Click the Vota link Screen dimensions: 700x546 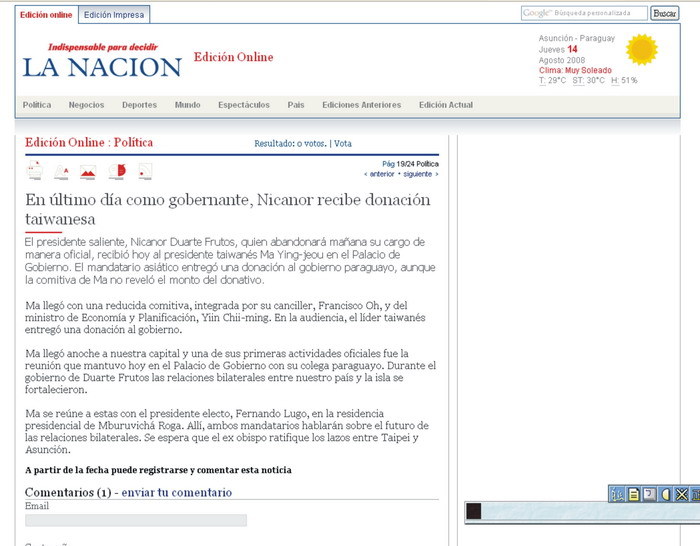(343, 144)
